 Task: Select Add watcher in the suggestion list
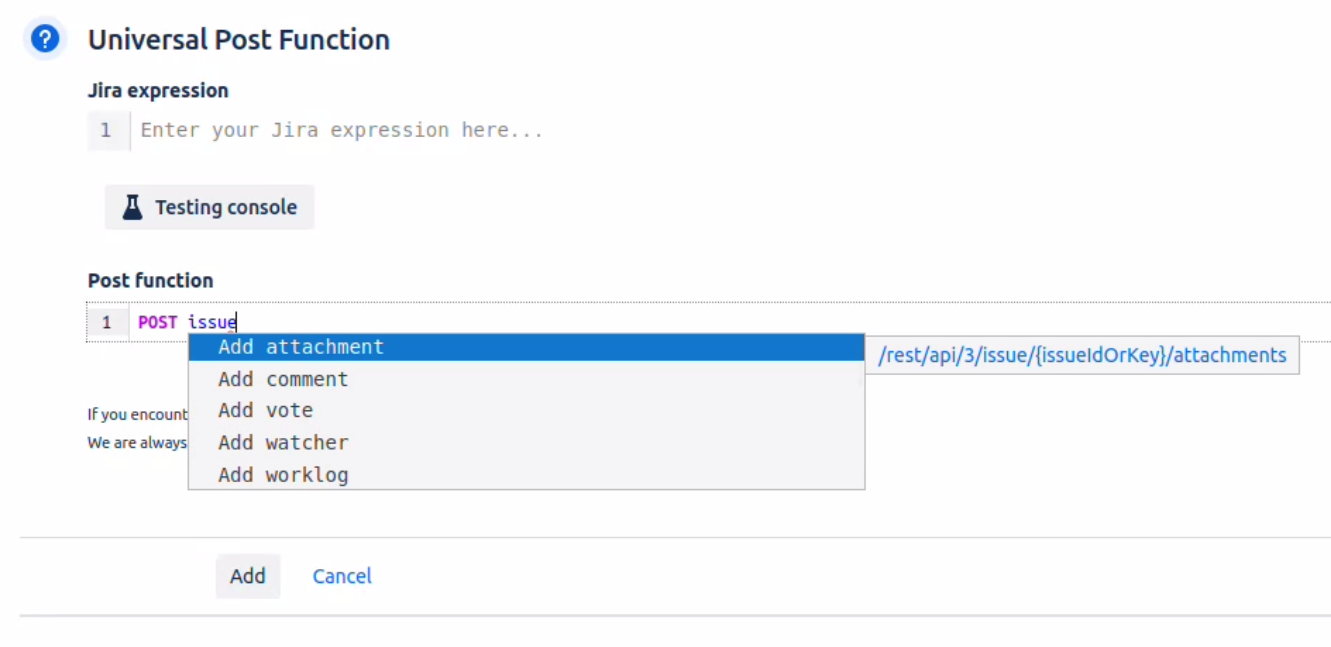(x=283, y=442)
